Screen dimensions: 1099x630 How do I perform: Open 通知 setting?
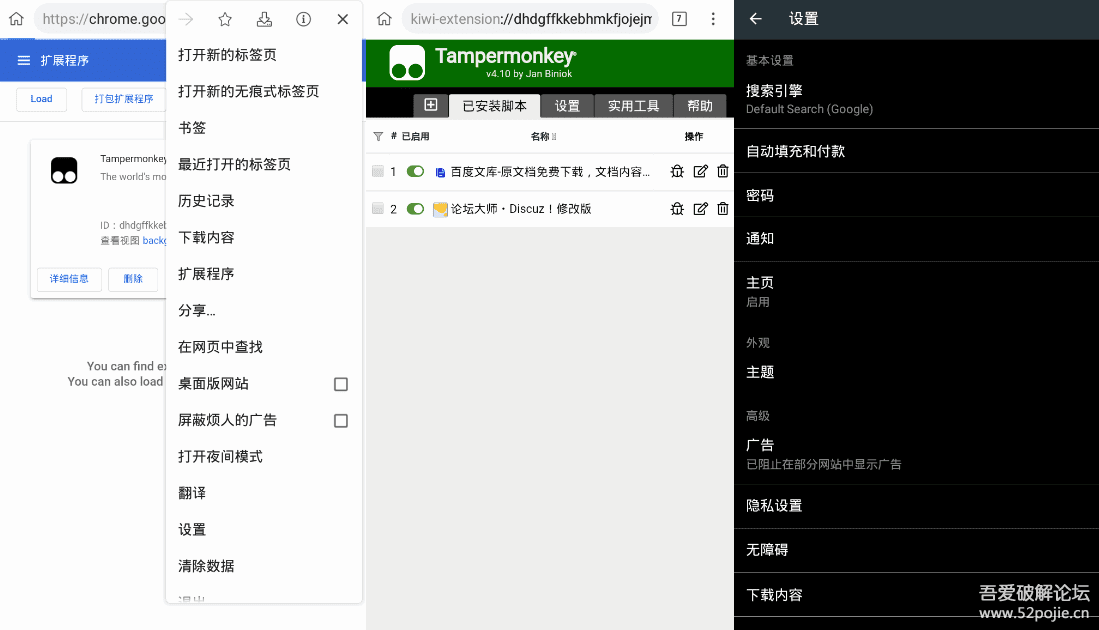click(916, 238)
